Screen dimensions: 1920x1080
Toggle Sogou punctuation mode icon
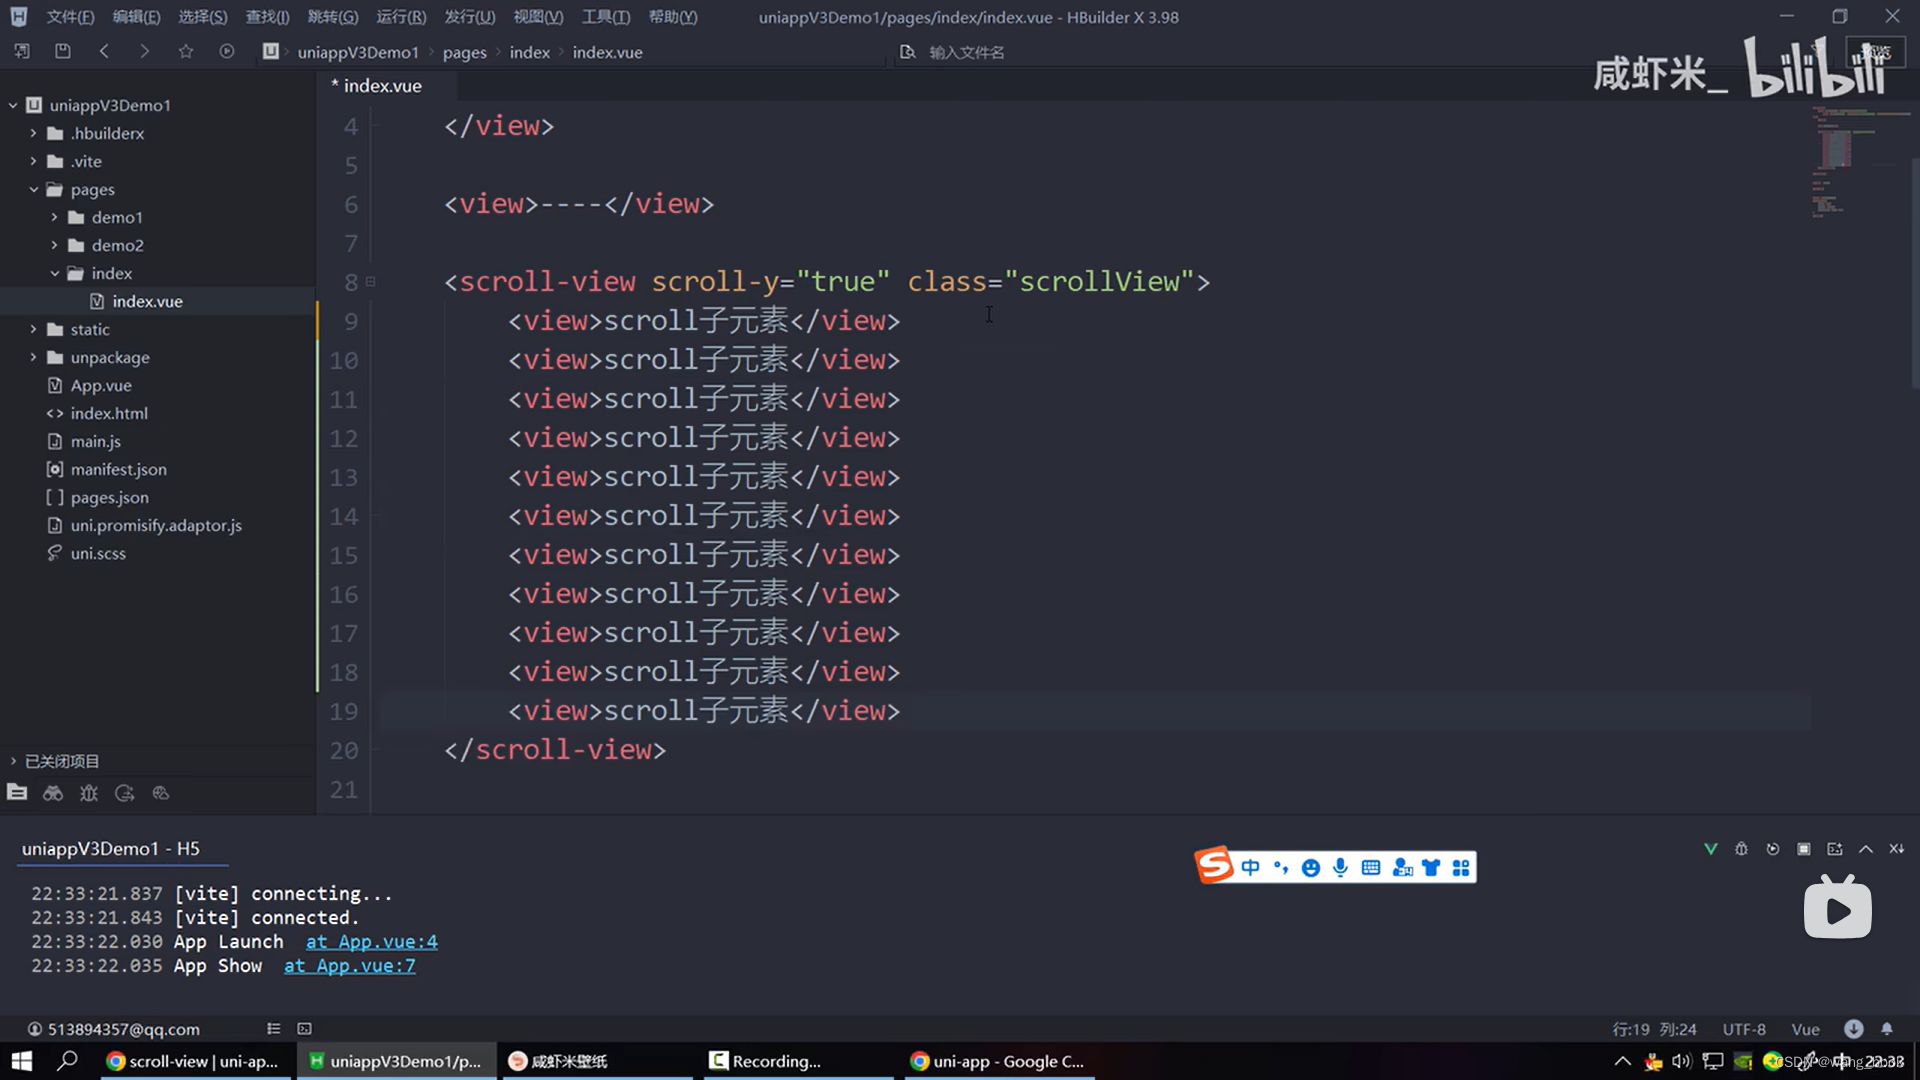(1281, 867)
